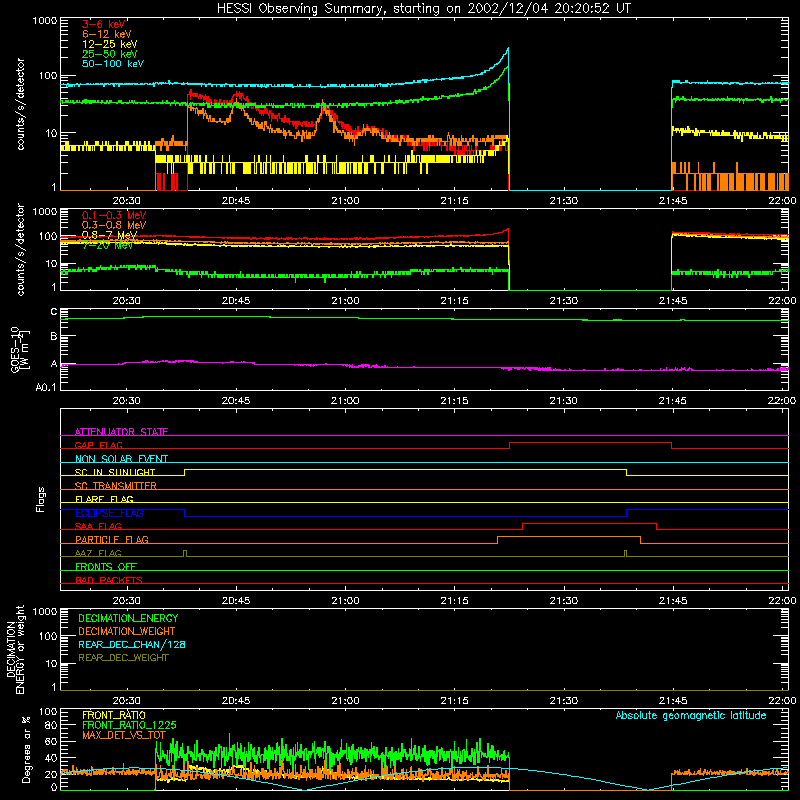This screenshot has width=800, height=800.
Task: Click the 12-25 keV legend label
Action: (x=110, y=44)
